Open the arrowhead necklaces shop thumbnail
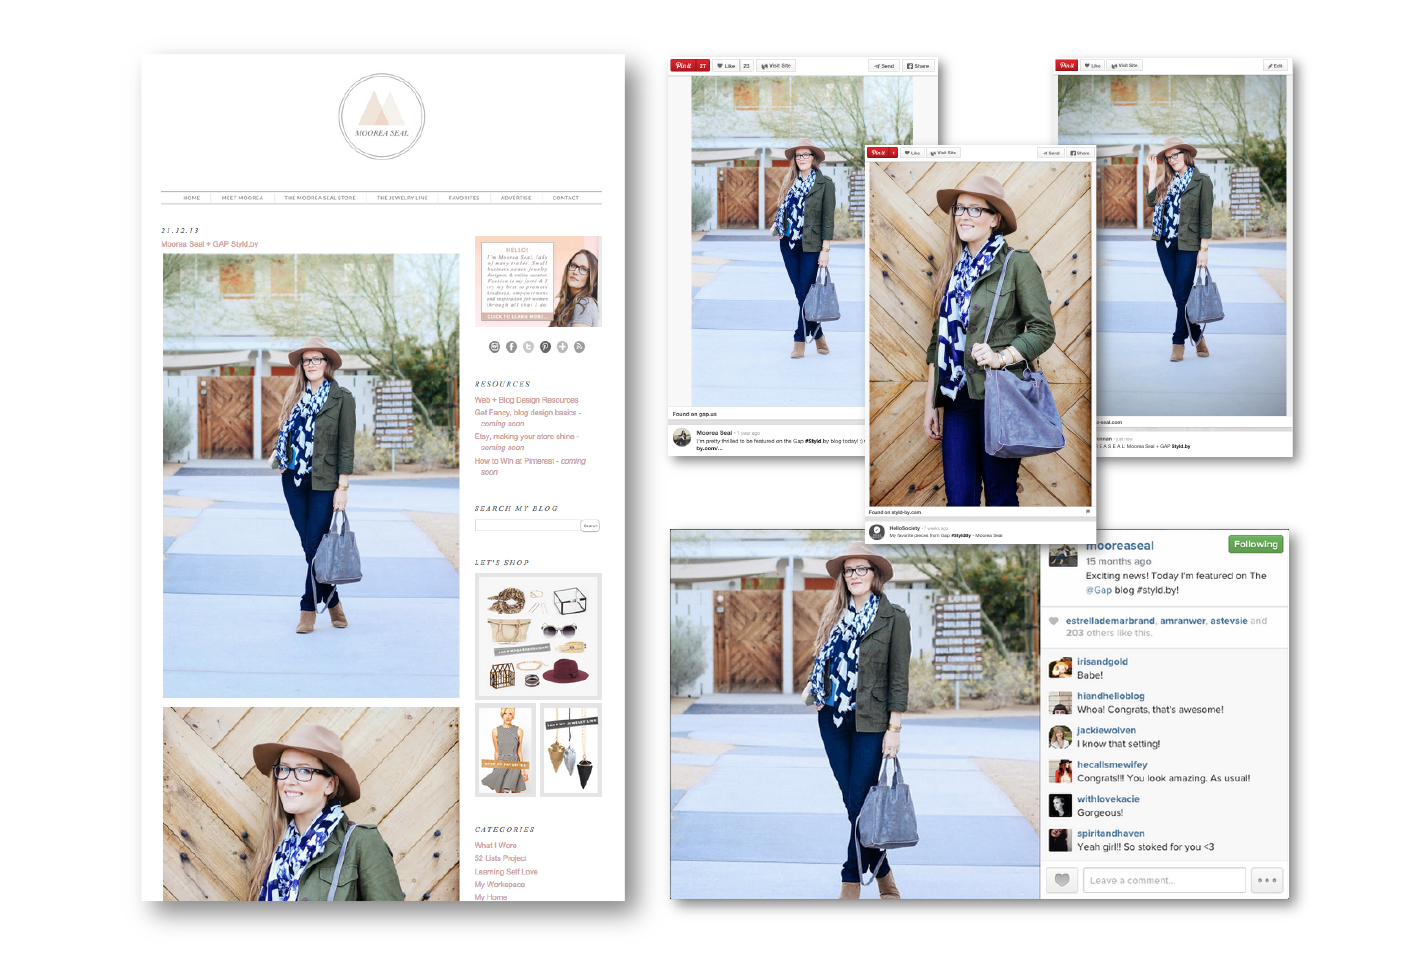This screenshot has height=964, width=1427. (x=571, y=751)
